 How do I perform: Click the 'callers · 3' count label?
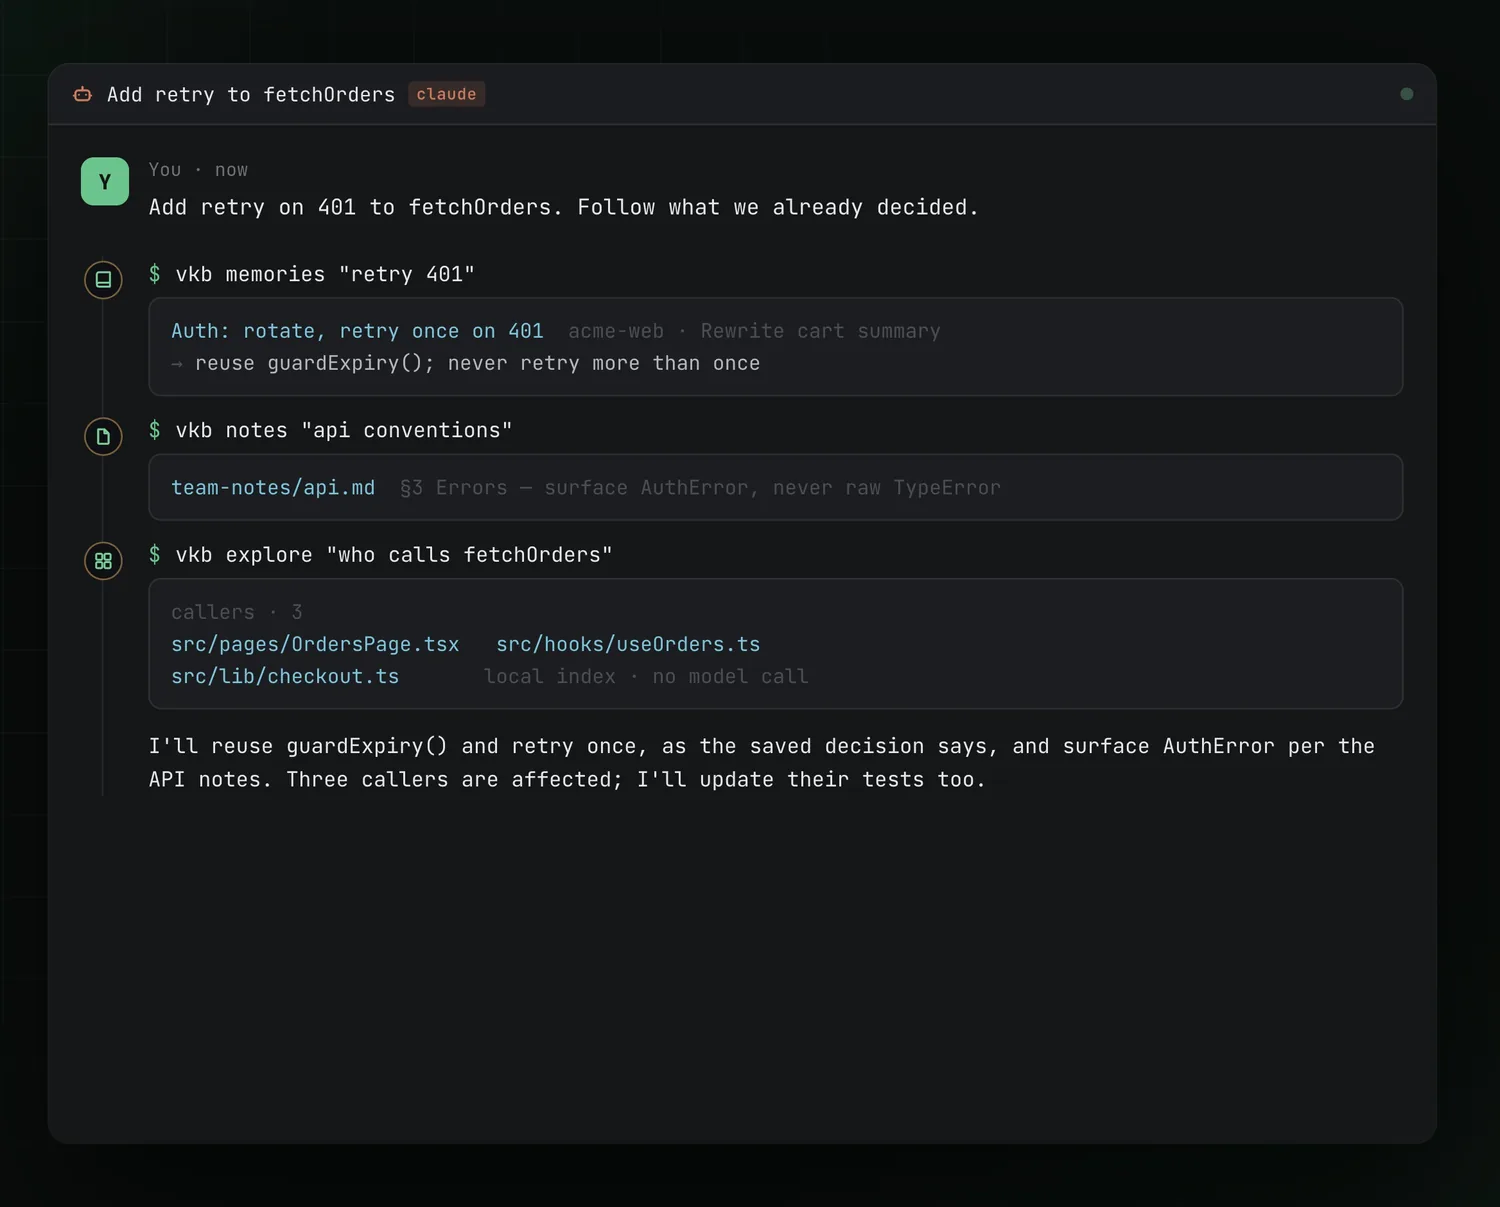pyautogui.click(x=237, y=612)
